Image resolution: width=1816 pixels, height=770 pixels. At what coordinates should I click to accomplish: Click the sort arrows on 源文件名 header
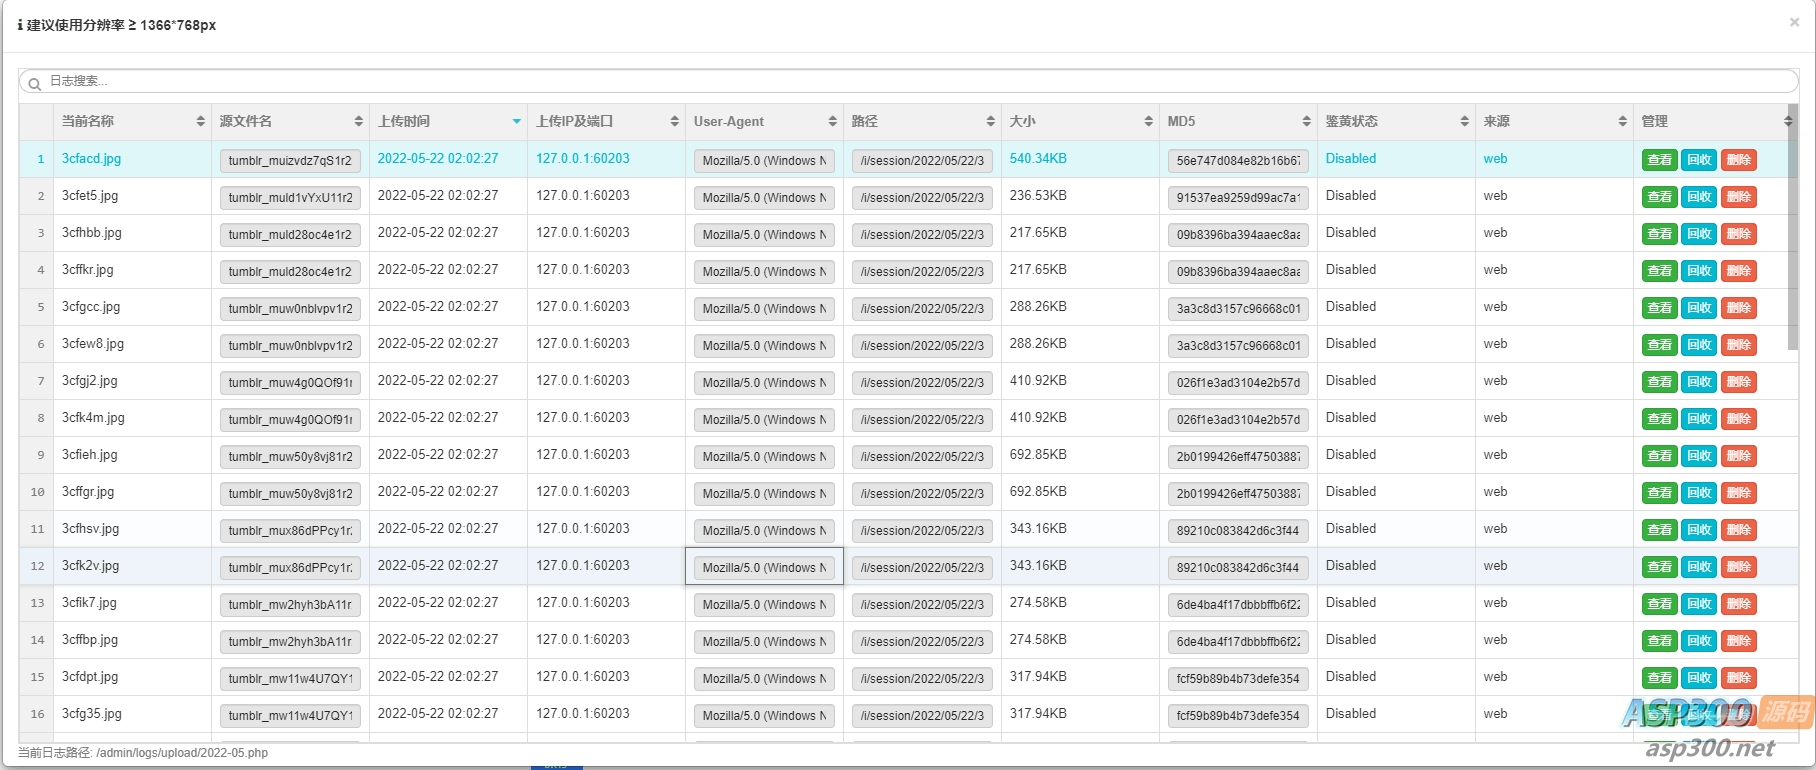pos(358,121)
